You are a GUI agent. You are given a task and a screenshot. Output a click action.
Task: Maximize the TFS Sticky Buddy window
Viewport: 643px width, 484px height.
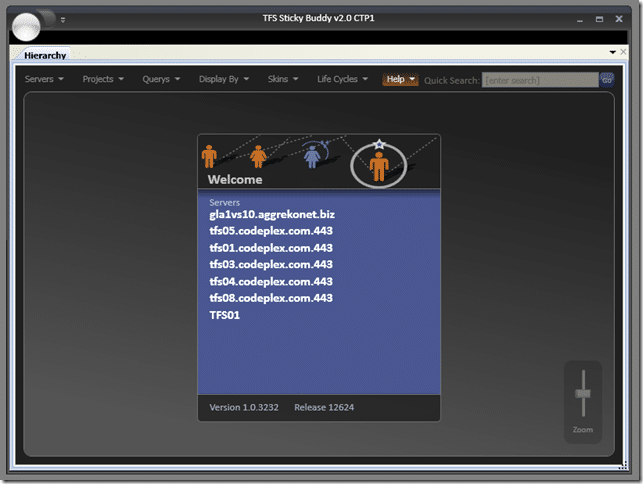pyautogui.click(x=599, y=19)
